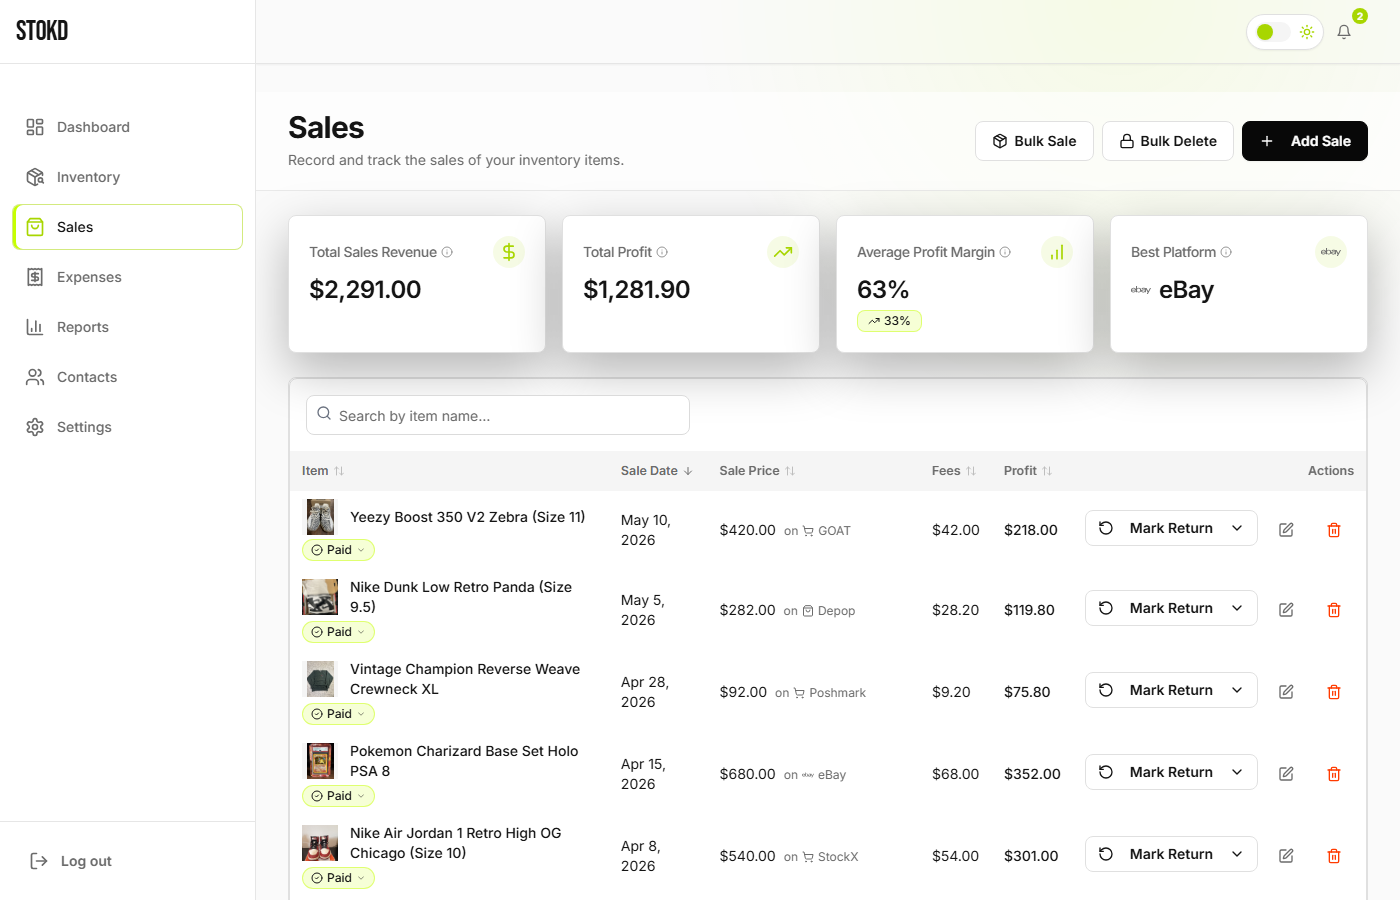The width and height of the screenshot is (1400, 900).
Task: Toggle the light/dark theme switch
Action: tap(1272, 32)
